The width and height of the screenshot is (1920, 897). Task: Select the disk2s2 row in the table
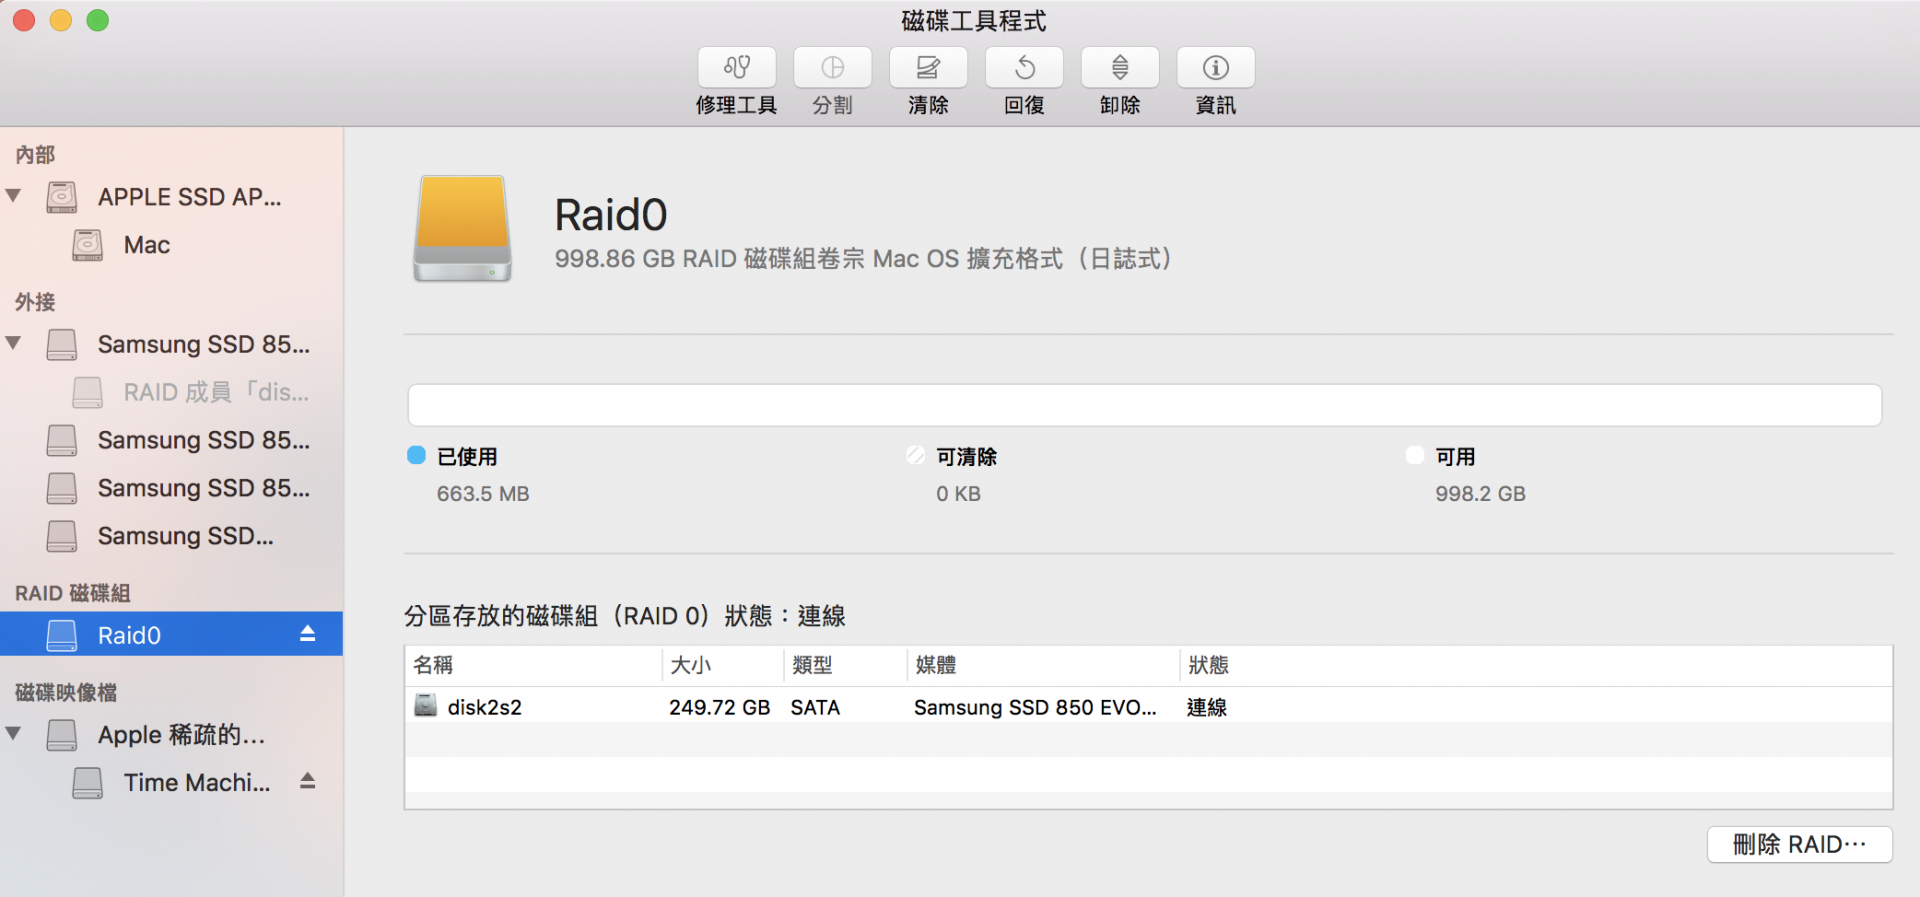pos(800,707)
